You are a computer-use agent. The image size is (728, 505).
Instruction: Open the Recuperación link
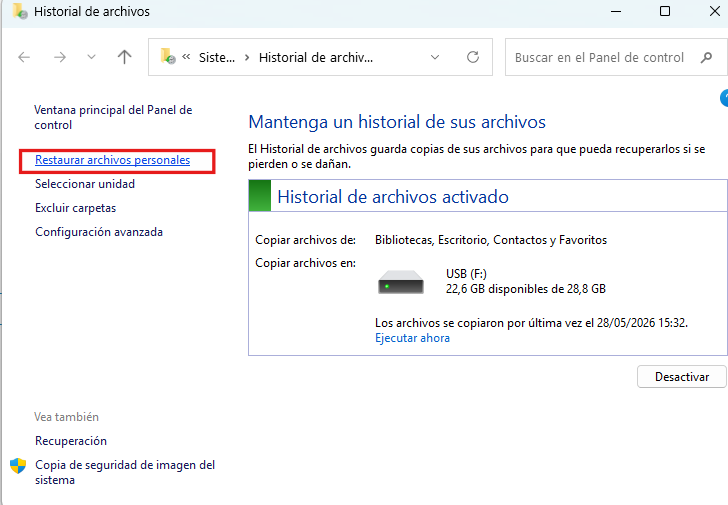(x=71, y=441)
